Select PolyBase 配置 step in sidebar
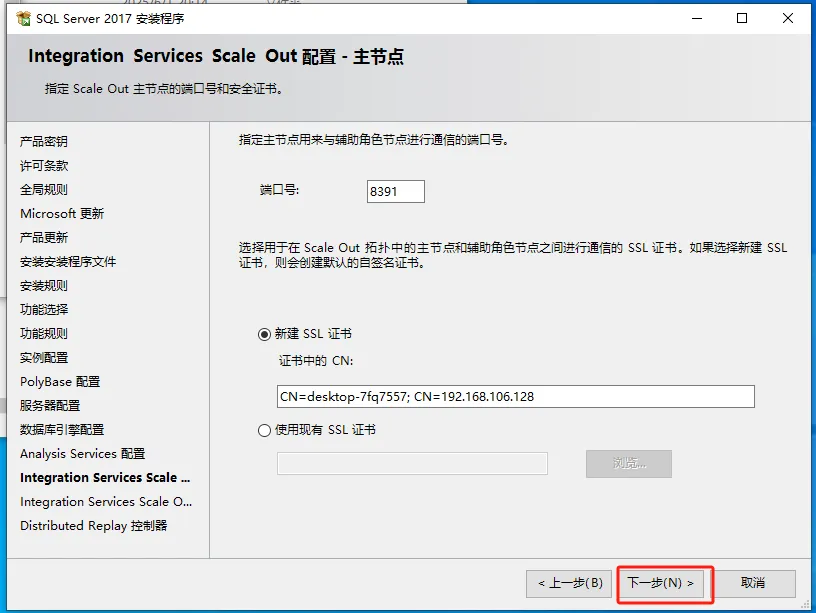This screenshot has width=816, height=613. (60, 381)
